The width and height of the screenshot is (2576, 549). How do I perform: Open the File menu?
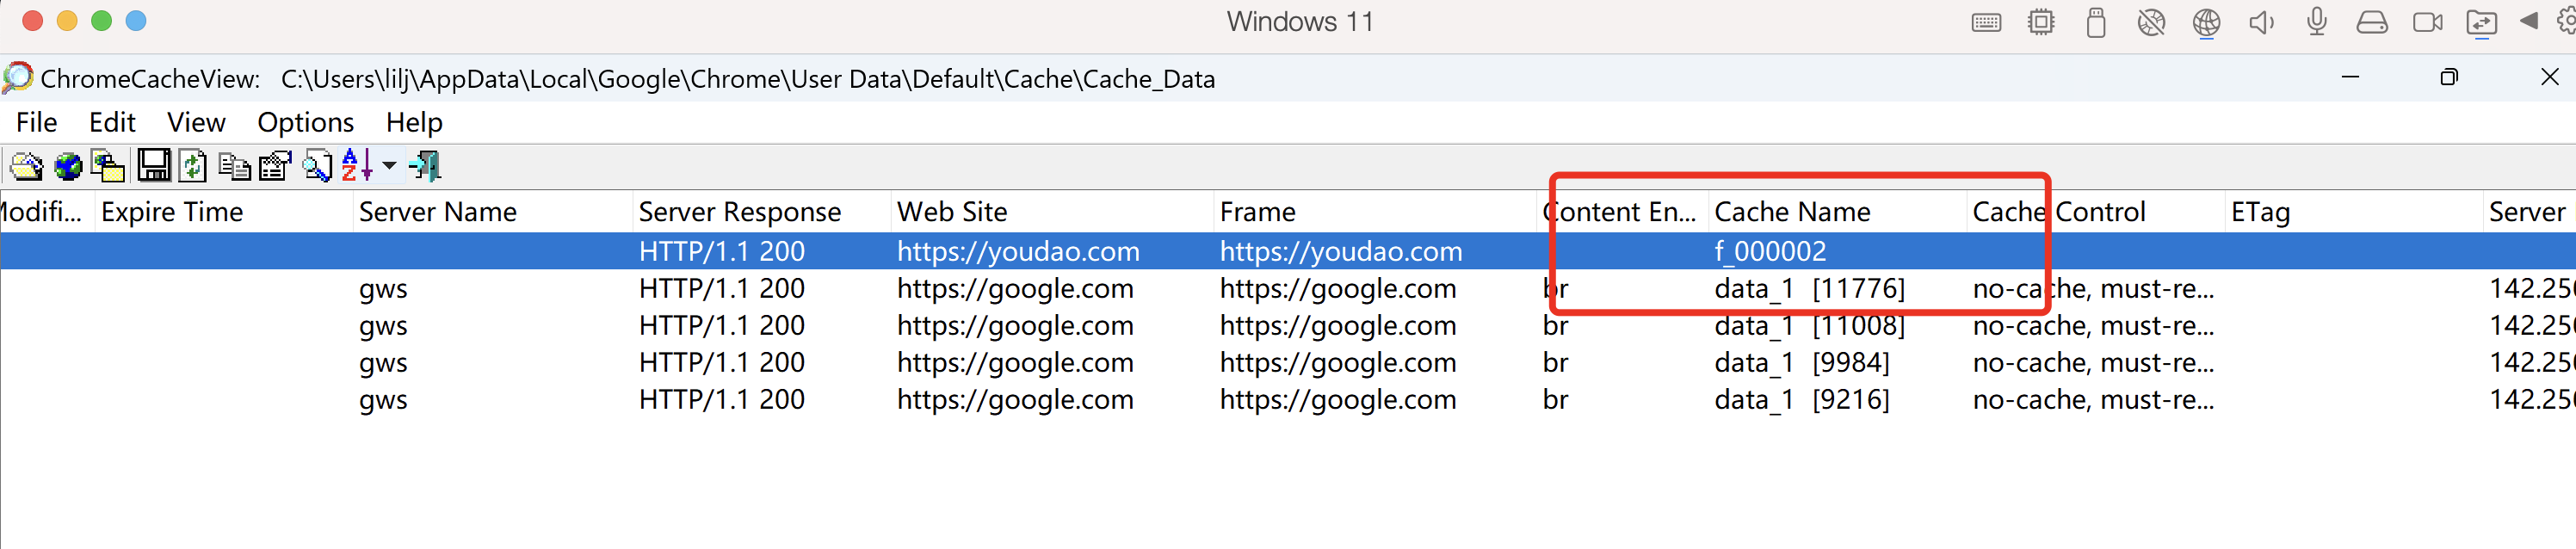[37, 122]
